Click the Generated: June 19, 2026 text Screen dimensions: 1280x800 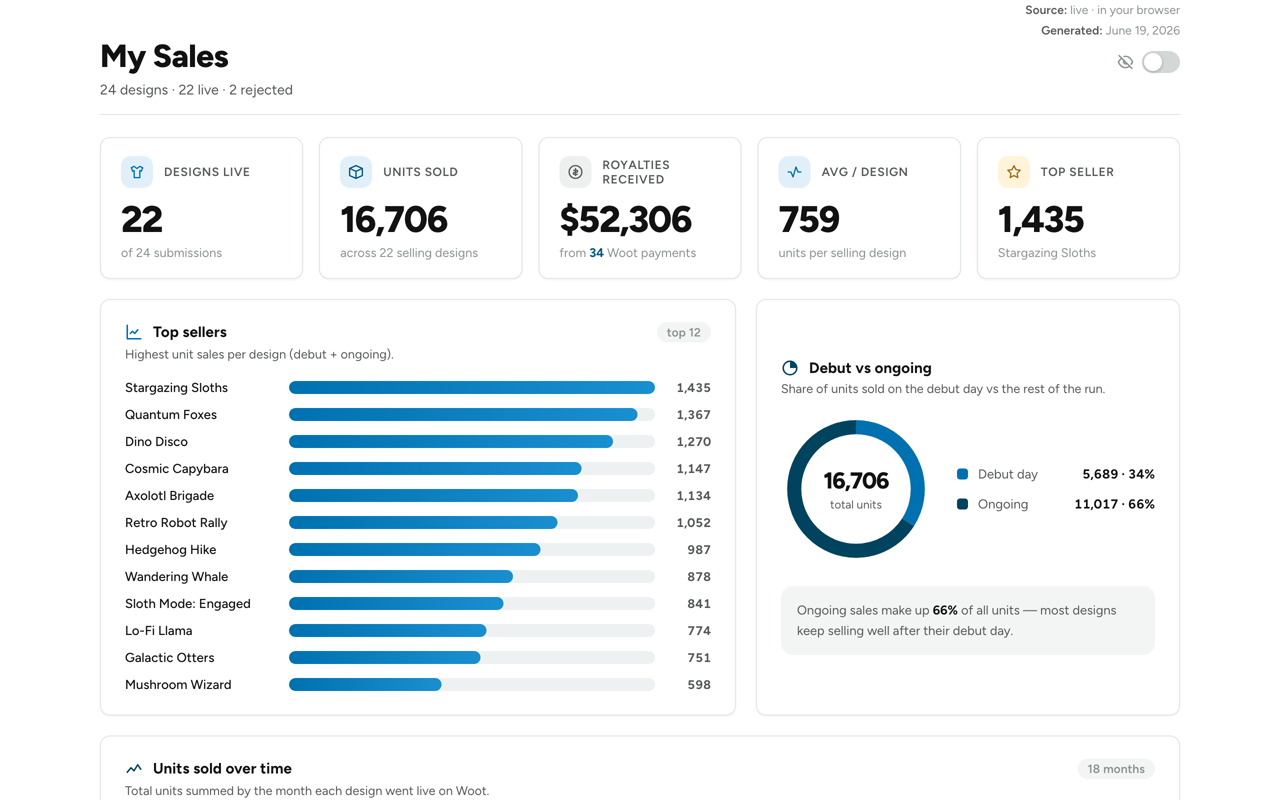pyautogui.click(x=1110, y=31)
